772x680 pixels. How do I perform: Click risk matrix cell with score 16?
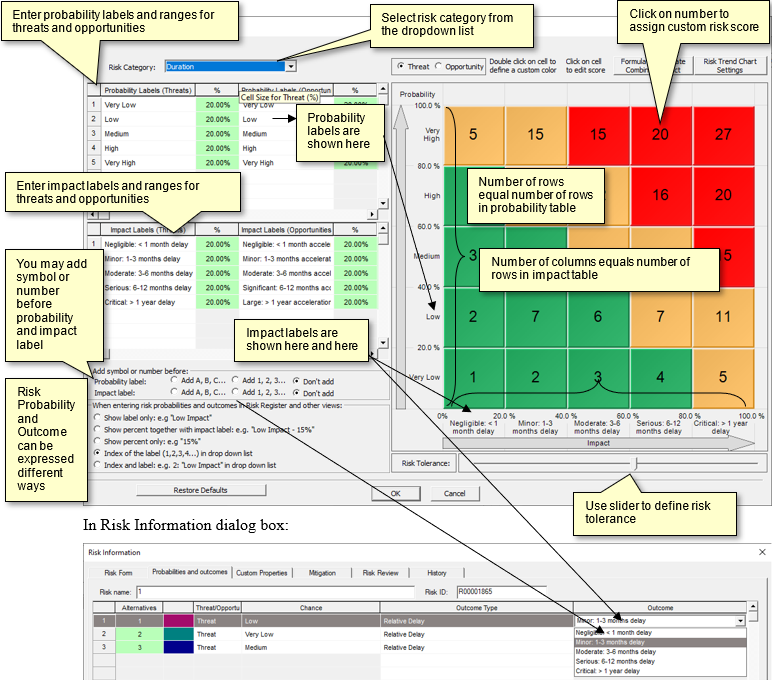click(x=661, y=195)
